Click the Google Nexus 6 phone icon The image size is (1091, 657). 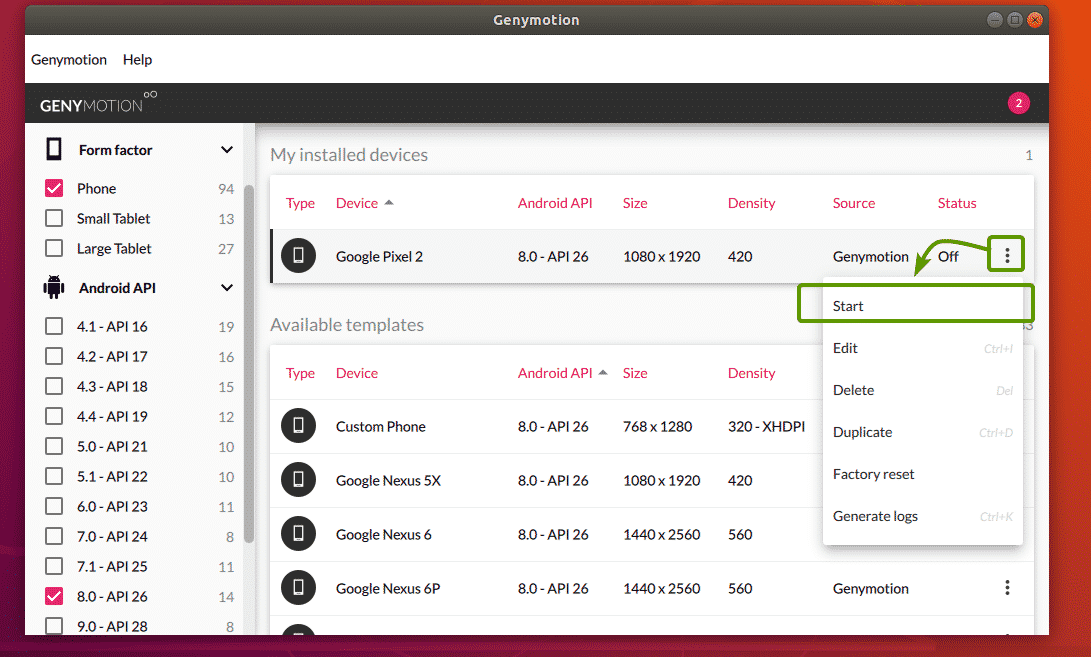coord(298,535)
